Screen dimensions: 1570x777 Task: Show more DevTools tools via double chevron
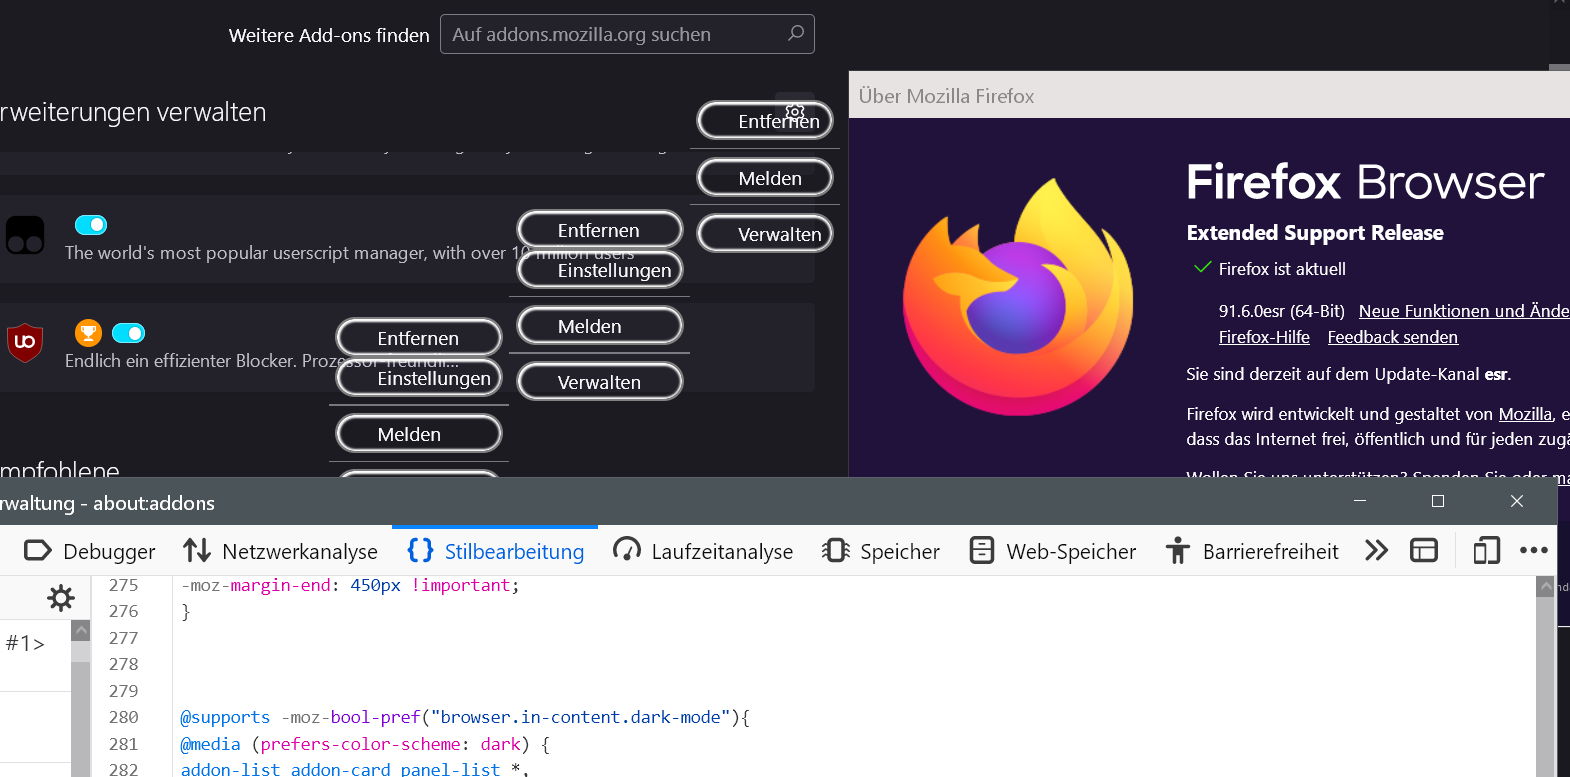1377,551
